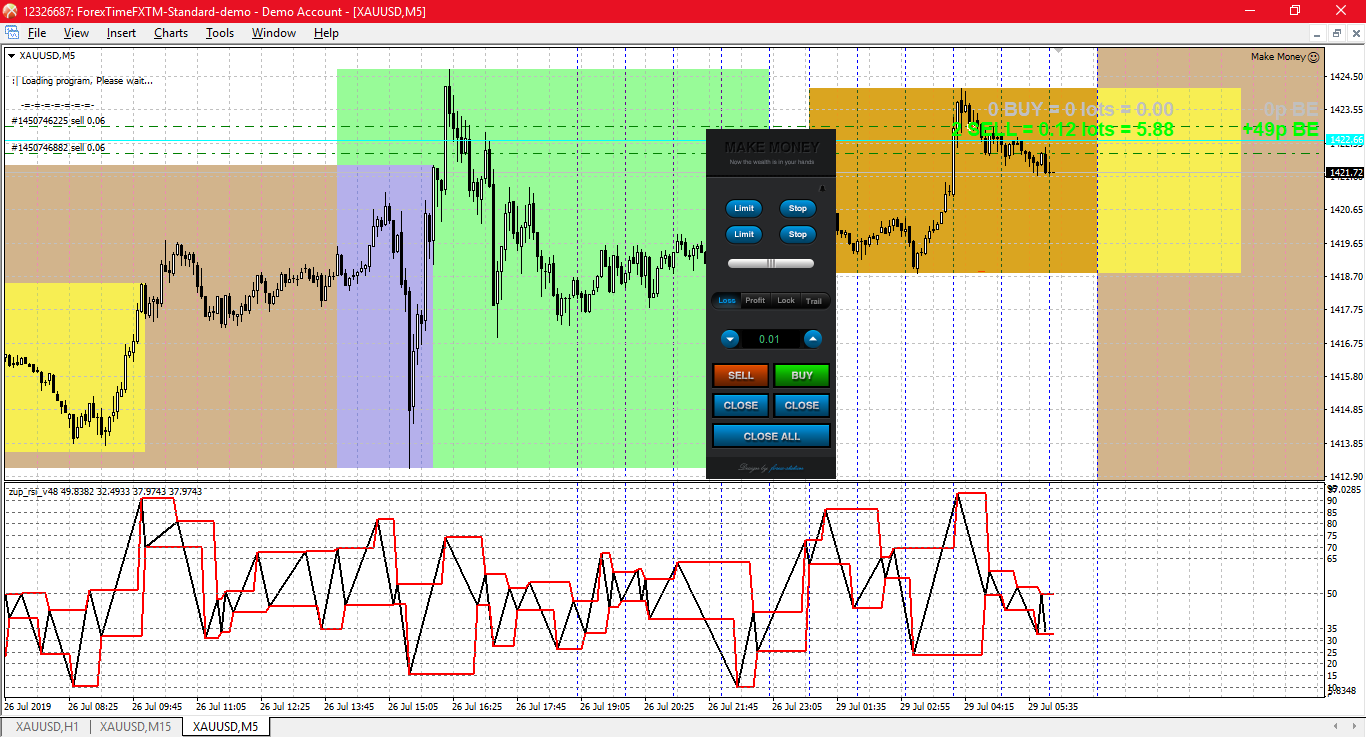The width and height of the screenshot is (1366, 738).
Task: Collapse the Make Money panel with the small arrow
Action: (x=823, y=187)
